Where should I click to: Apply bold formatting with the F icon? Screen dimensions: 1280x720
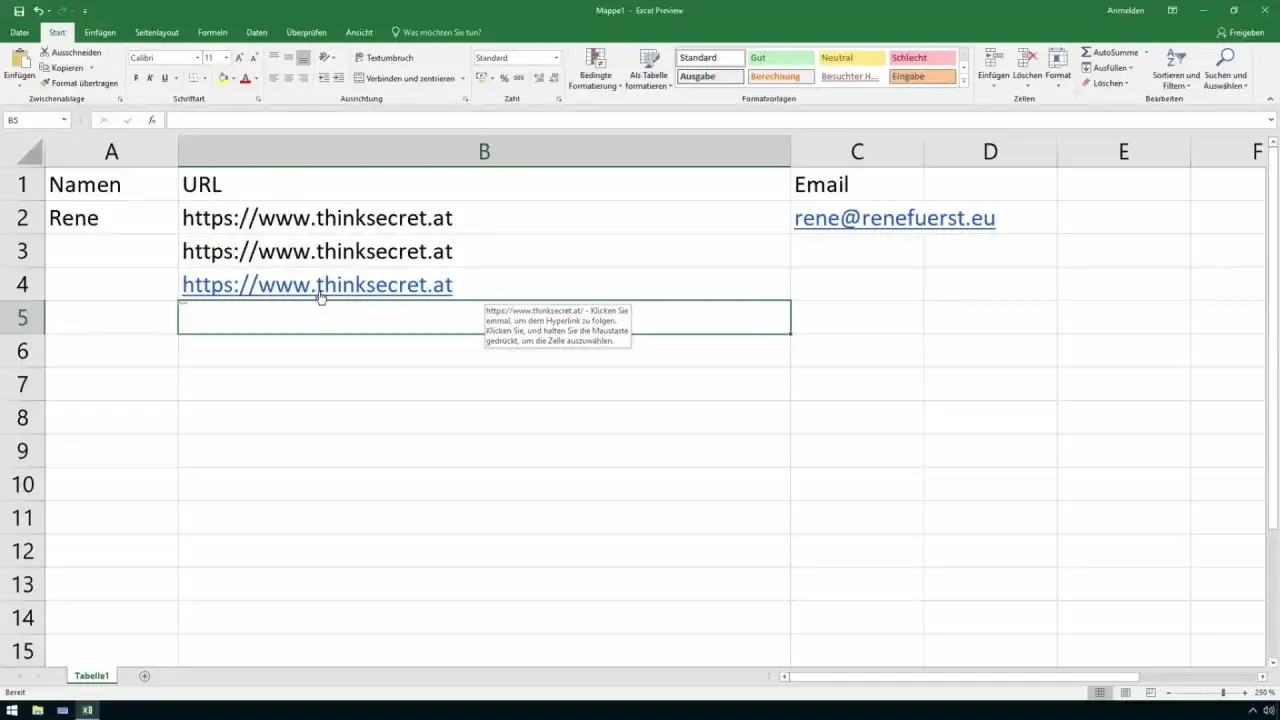[136, 78]
